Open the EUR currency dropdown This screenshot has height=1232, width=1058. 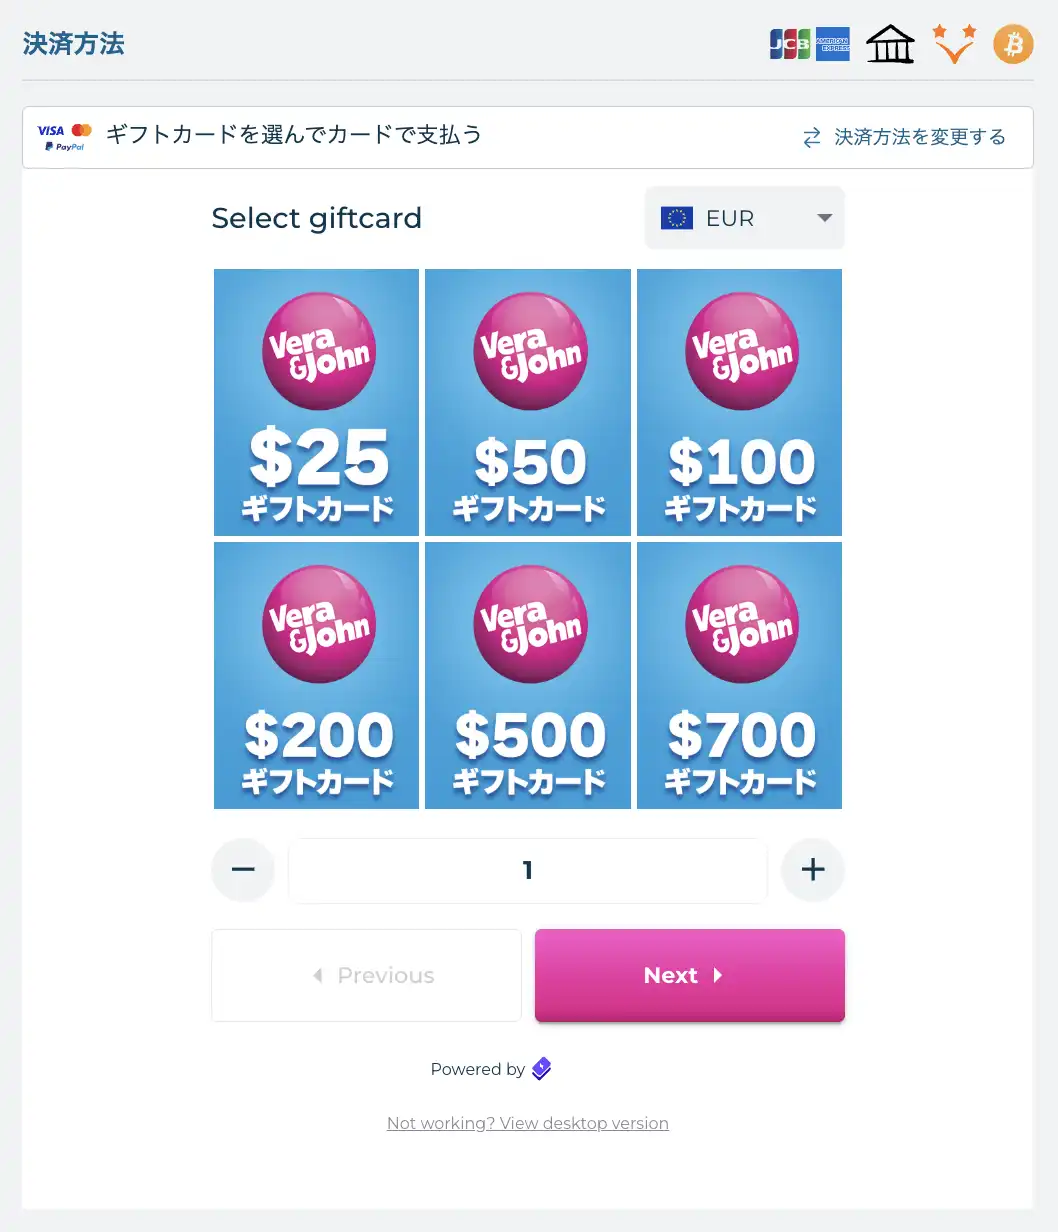click(x=745, y=218)
